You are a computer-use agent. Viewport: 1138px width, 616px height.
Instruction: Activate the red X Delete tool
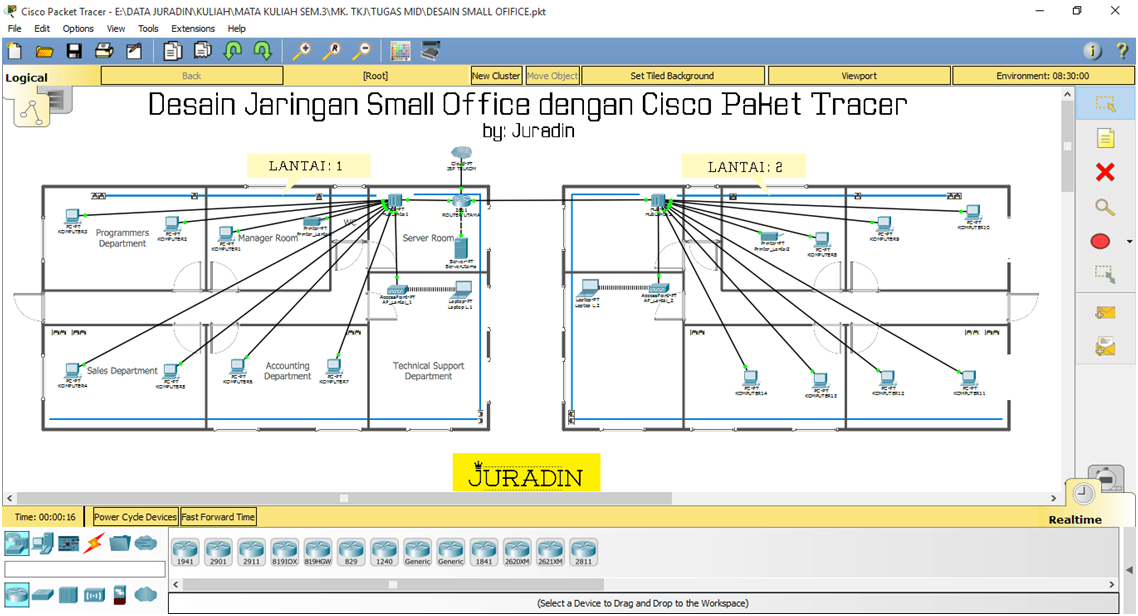(x=1105, y=172)
